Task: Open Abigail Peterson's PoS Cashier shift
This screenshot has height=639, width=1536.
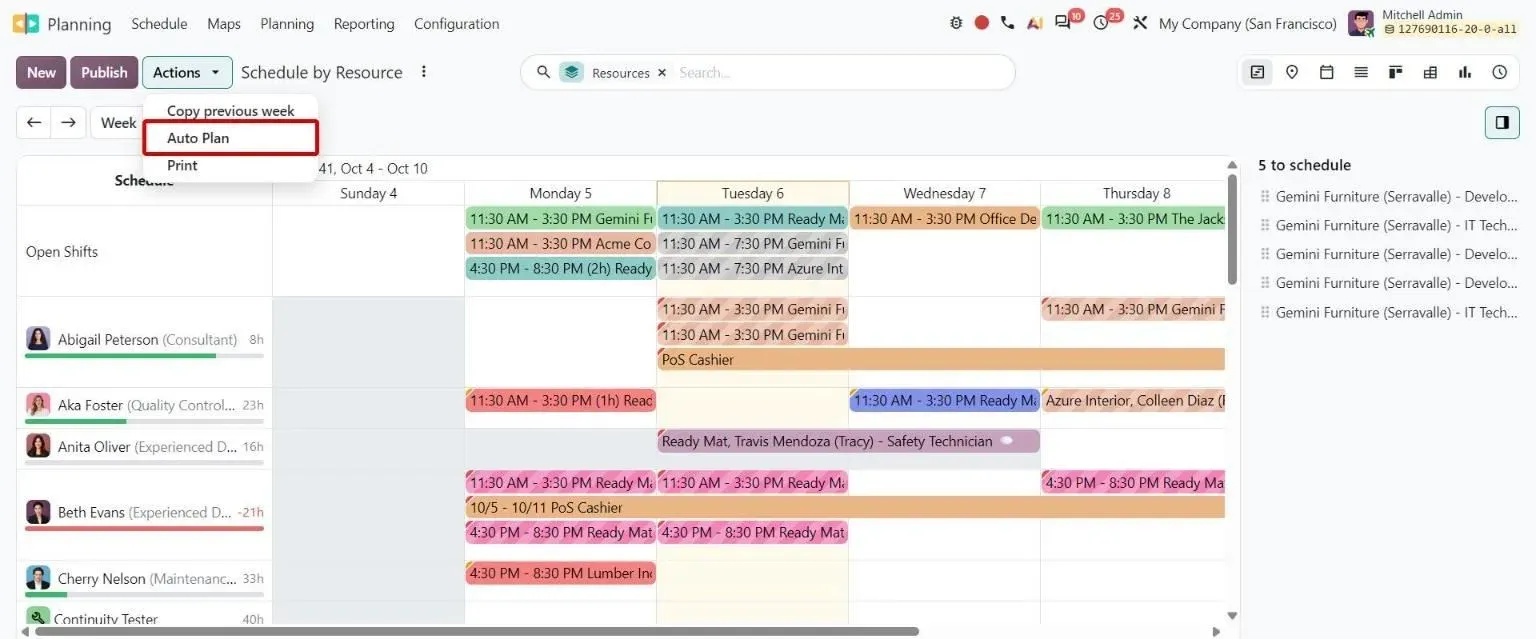Action: [941, 359]
